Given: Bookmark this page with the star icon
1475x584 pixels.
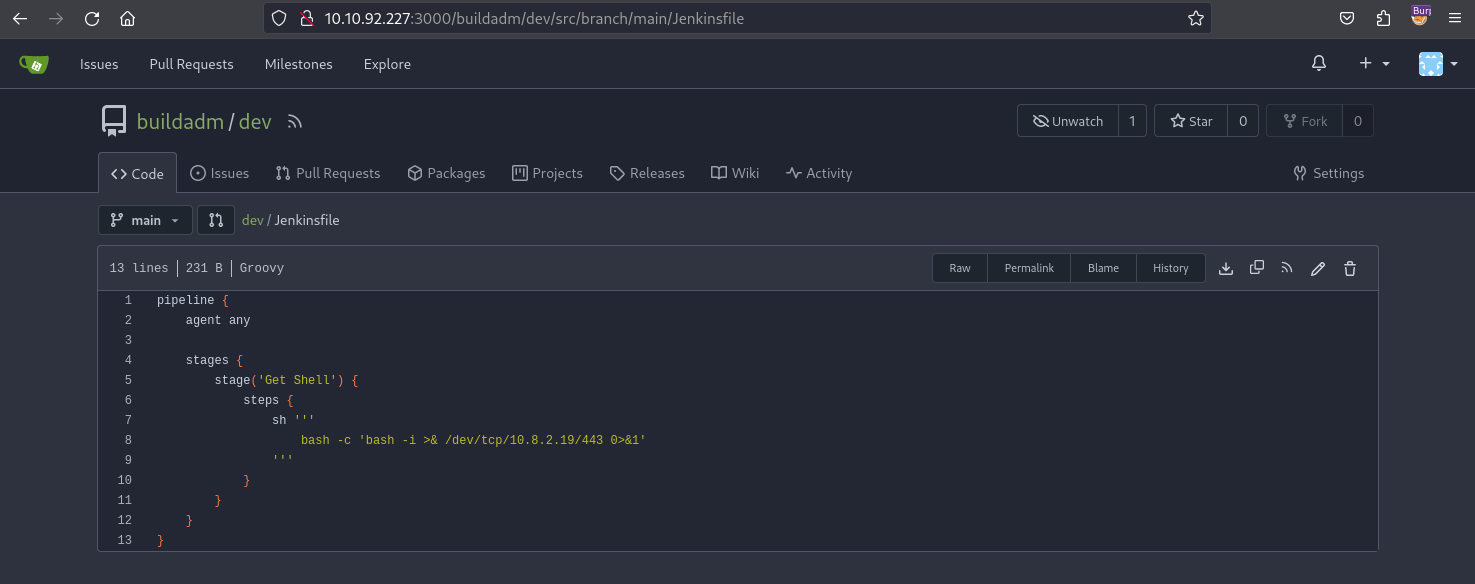Looking at the screenshot, I should [1195, 18].
